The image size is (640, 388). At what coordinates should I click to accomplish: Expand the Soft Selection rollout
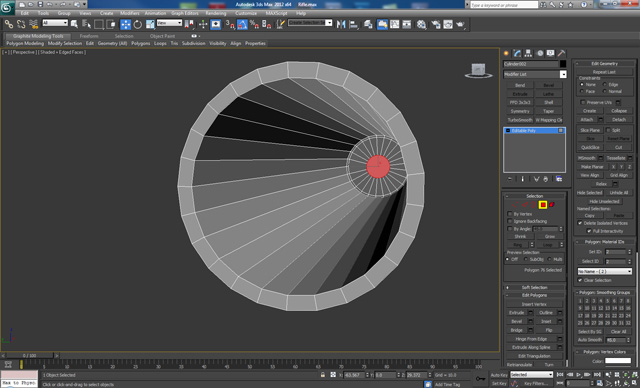point(534,288)
